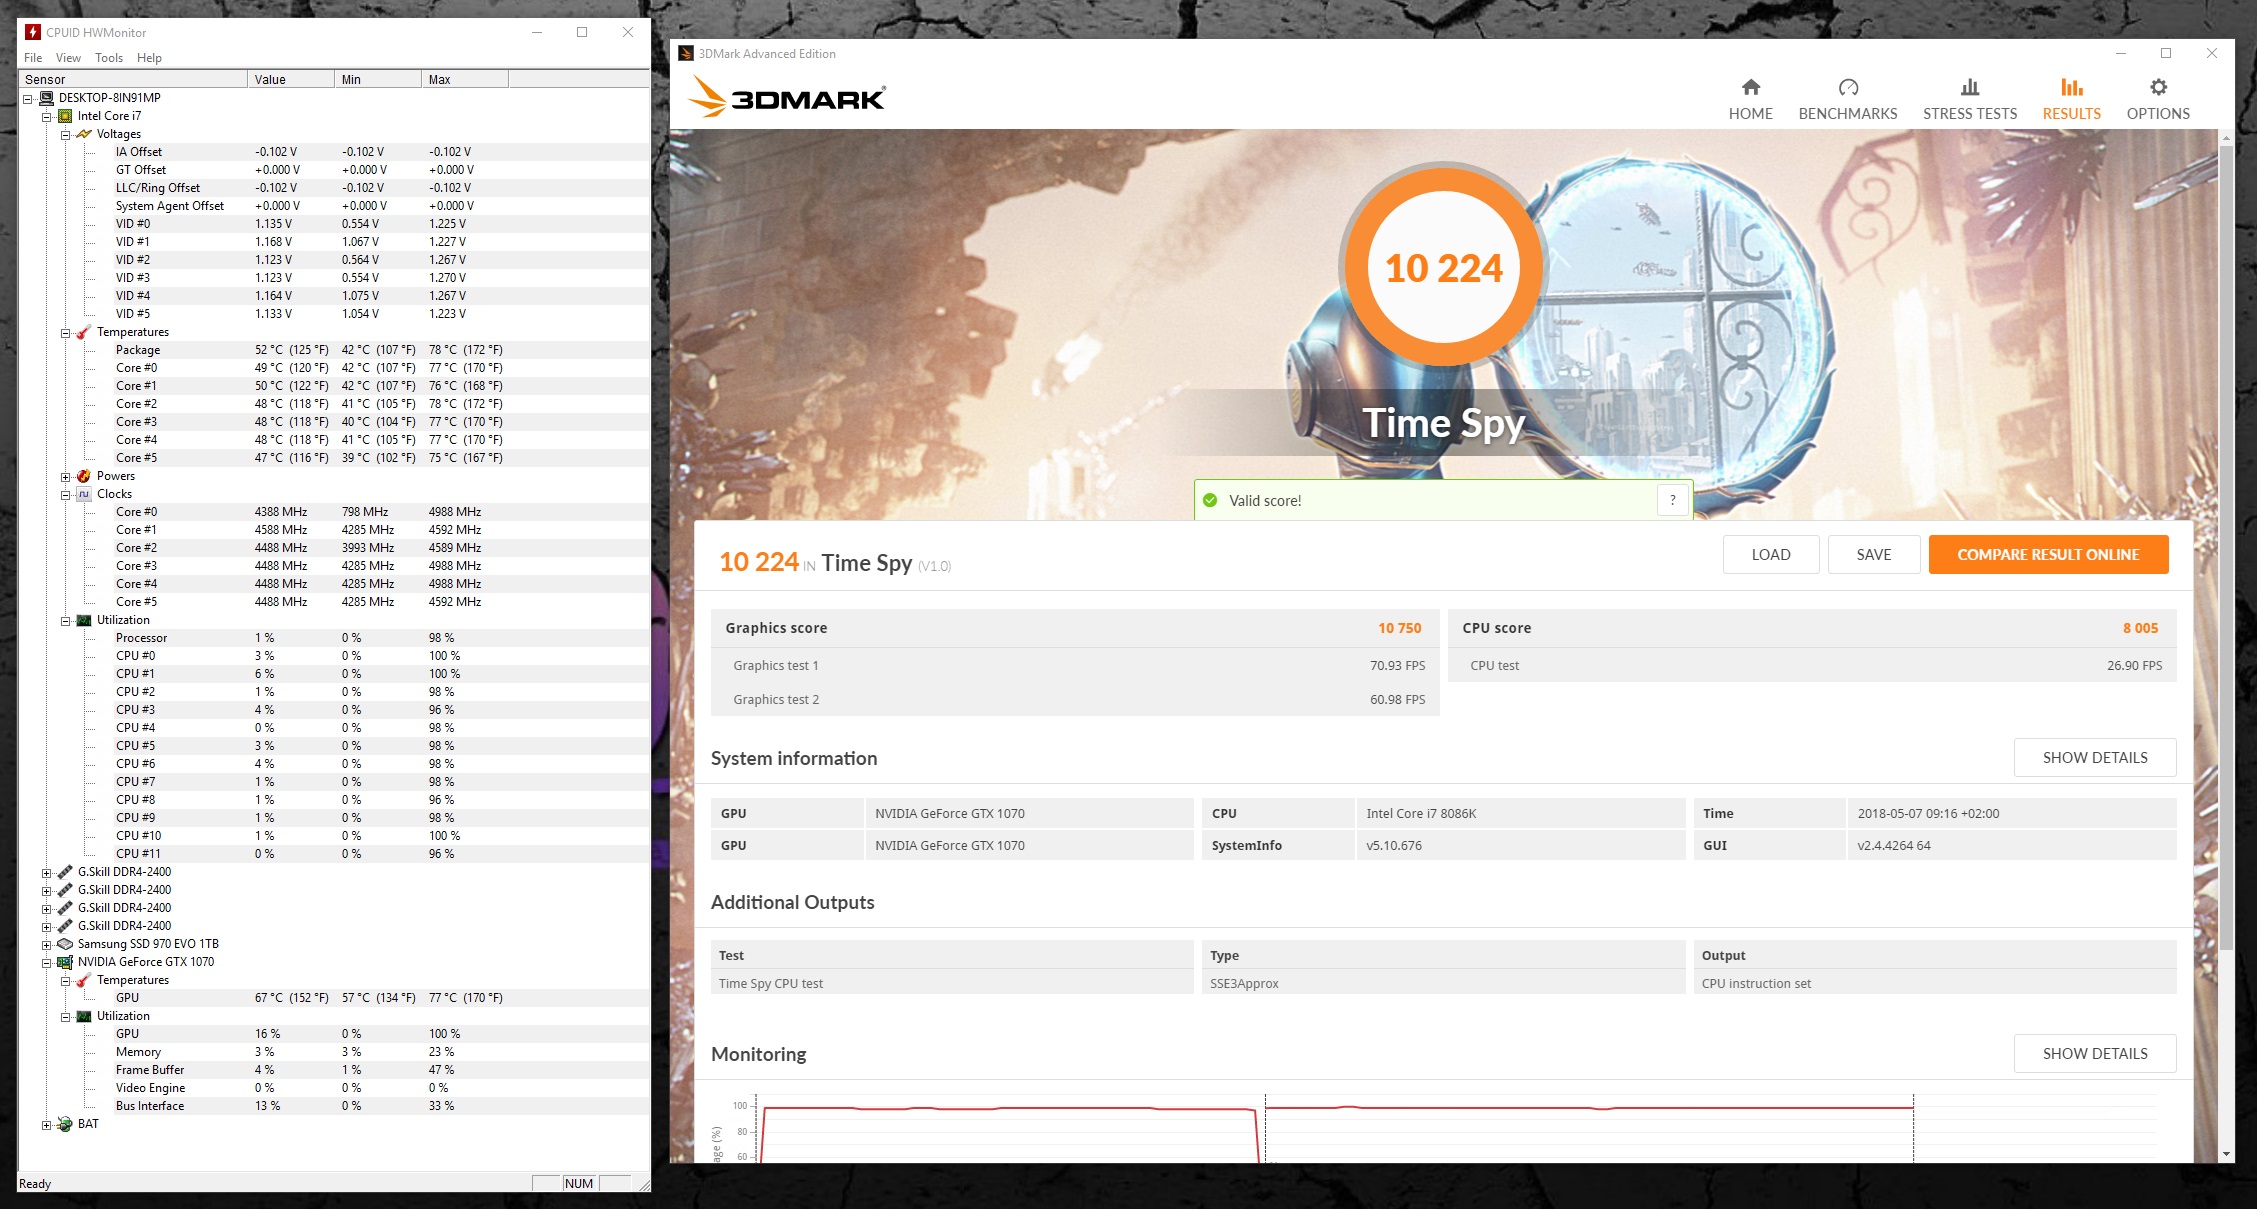Click the GPU Temperatures thermometer icon
Image resolution: width=2257 pixels, height=1209 pixels.
pos(84,980)
